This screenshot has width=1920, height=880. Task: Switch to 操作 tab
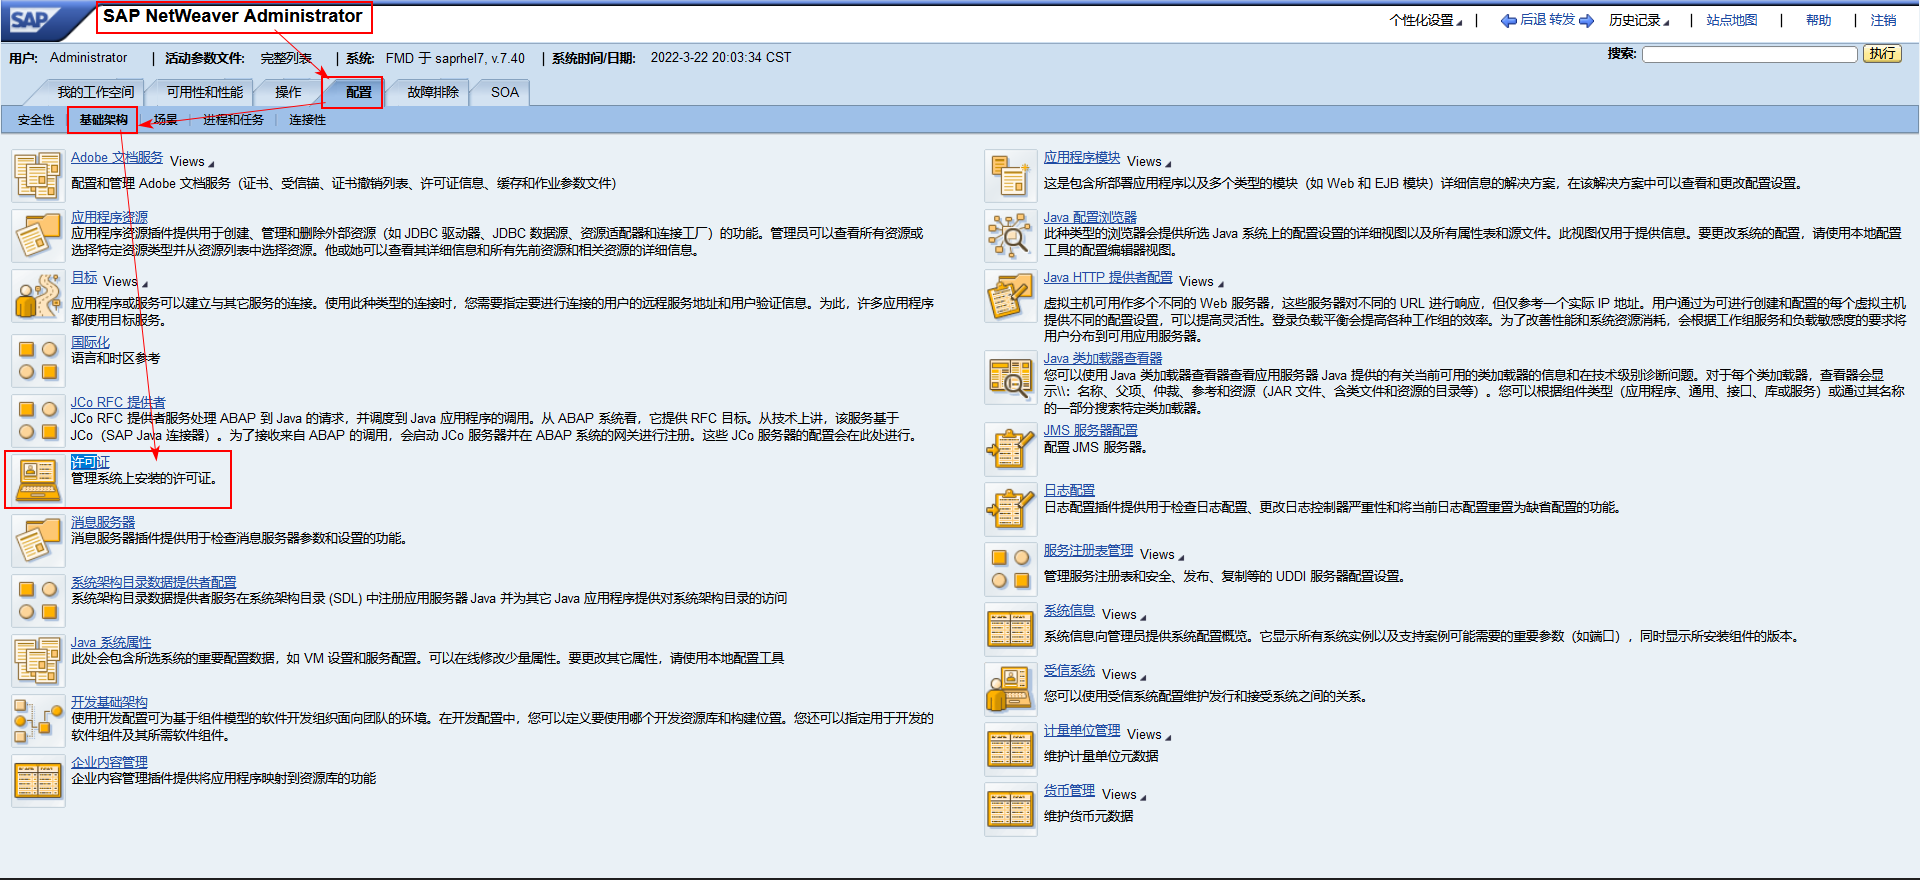(288, 92)
